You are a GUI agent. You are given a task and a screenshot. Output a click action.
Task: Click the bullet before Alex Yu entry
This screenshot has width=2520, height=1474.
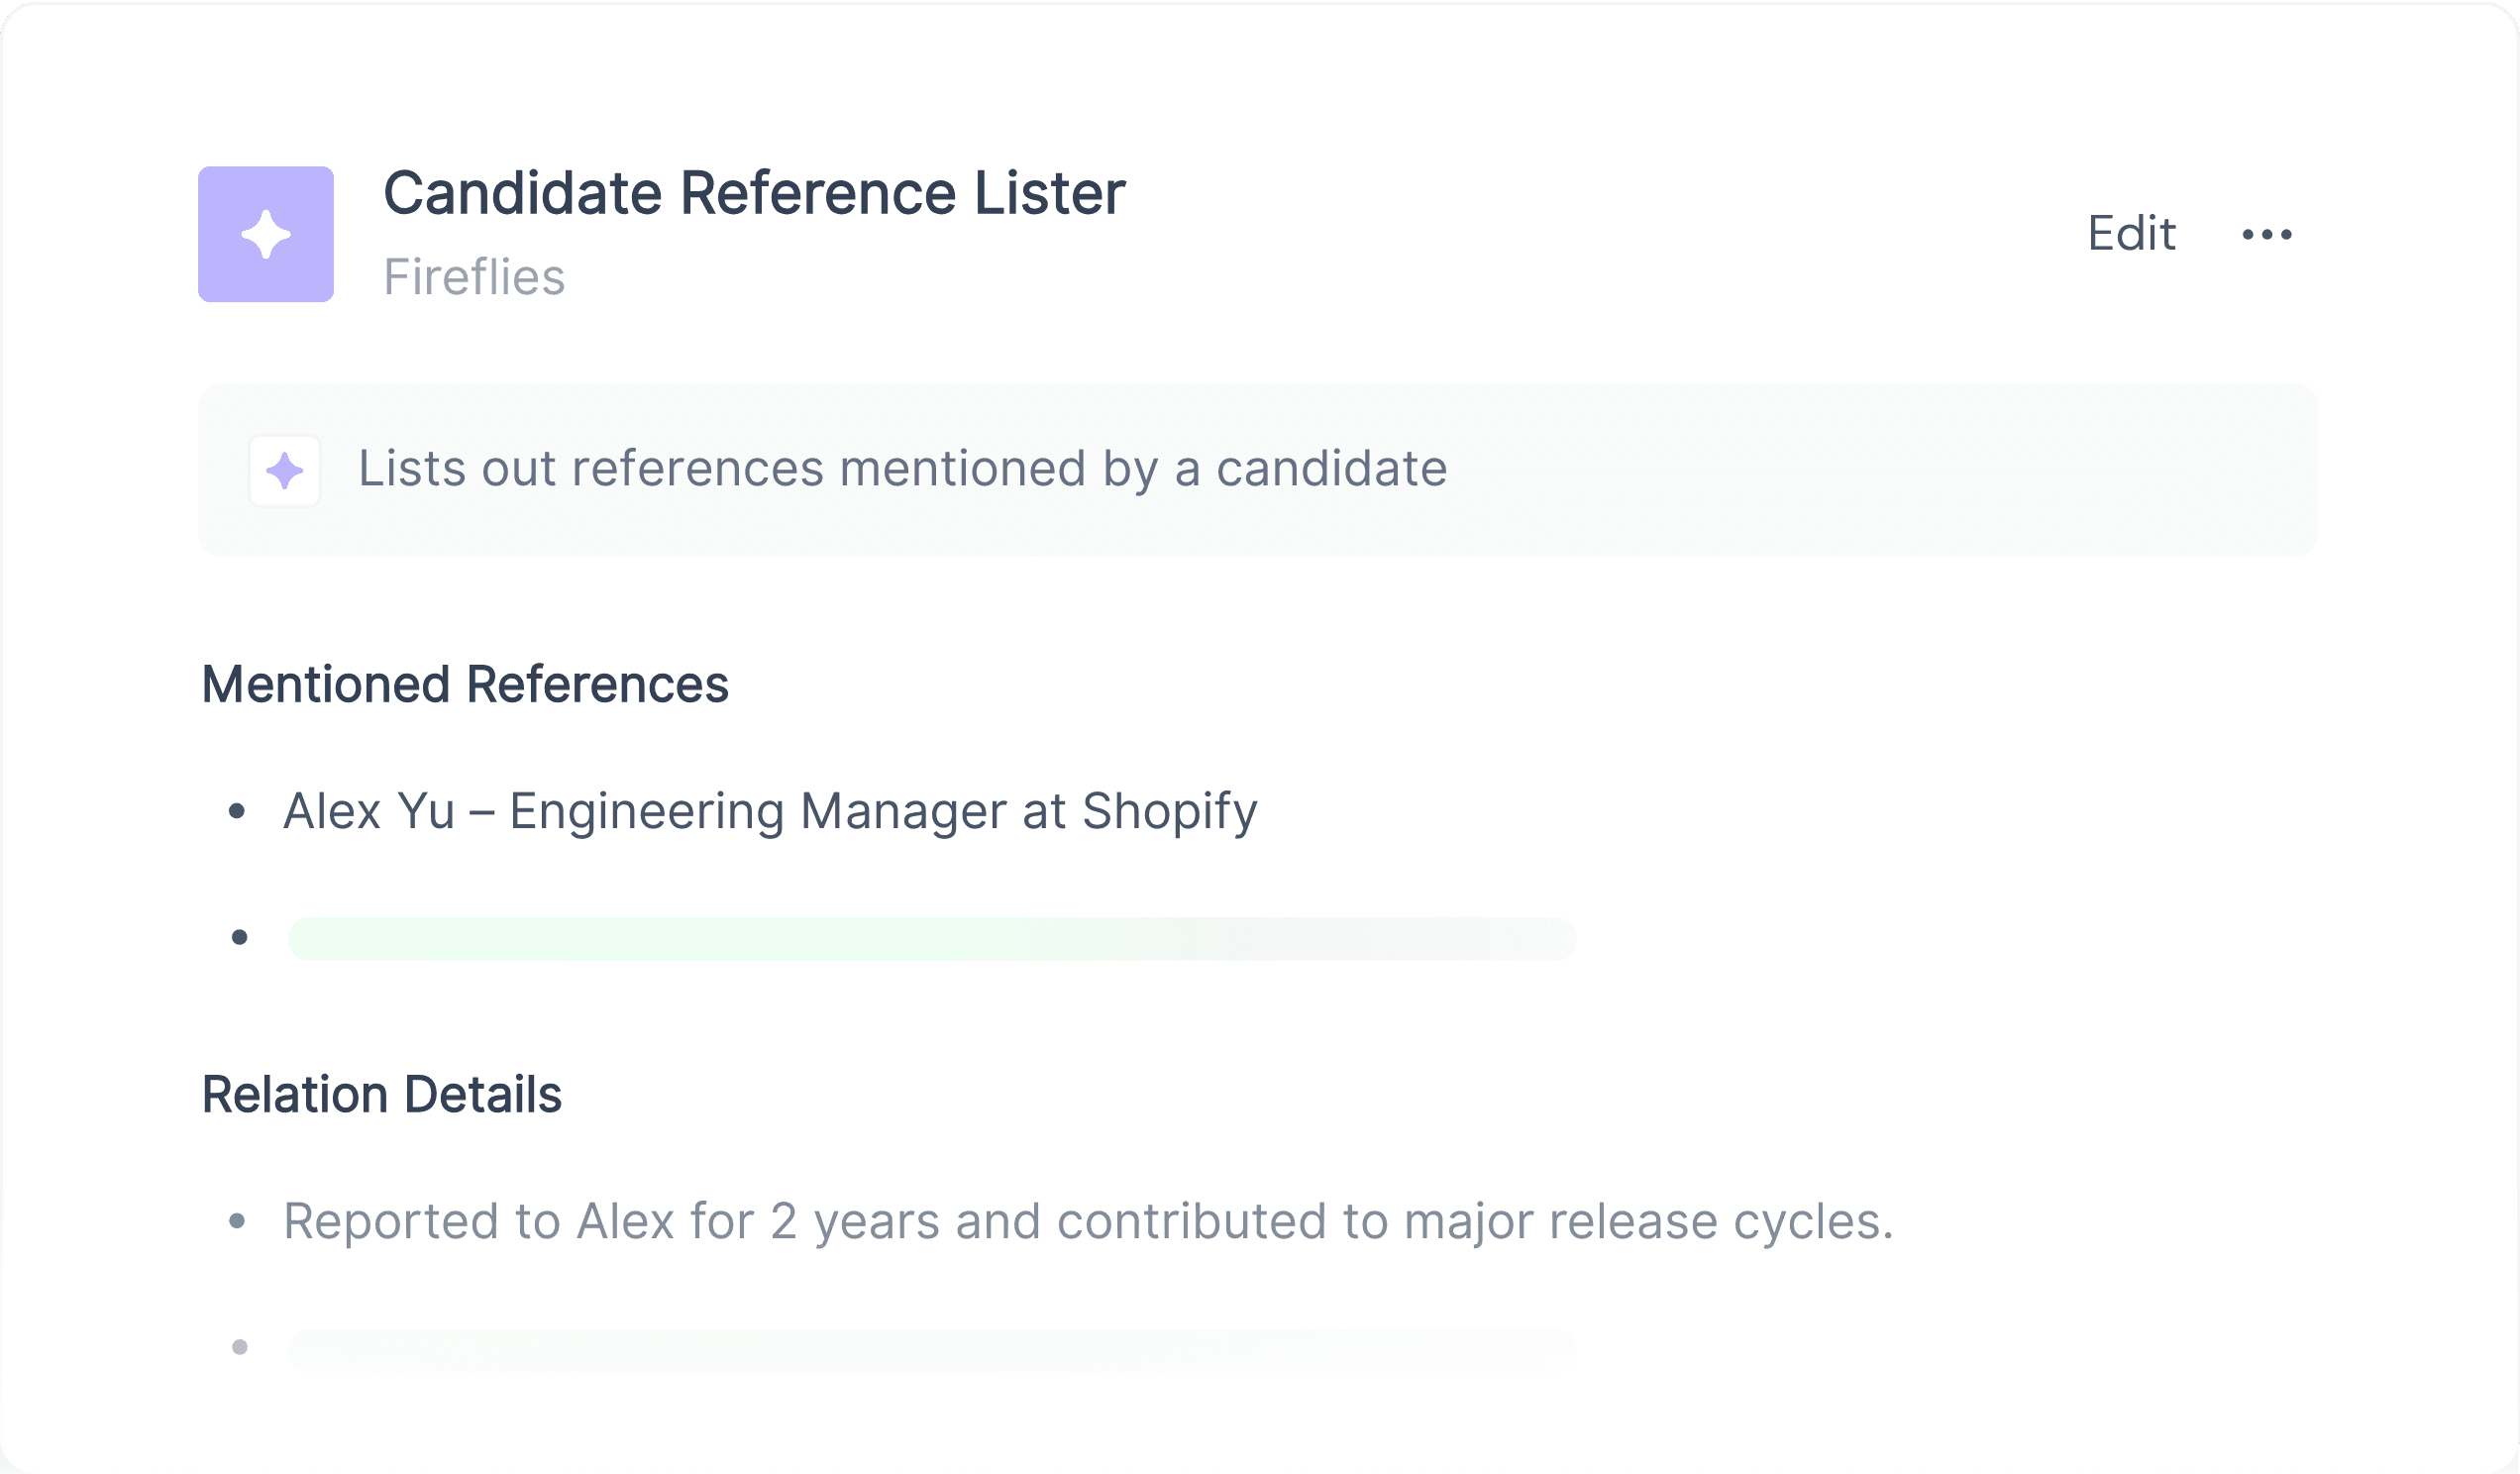[x=237, y=811]
